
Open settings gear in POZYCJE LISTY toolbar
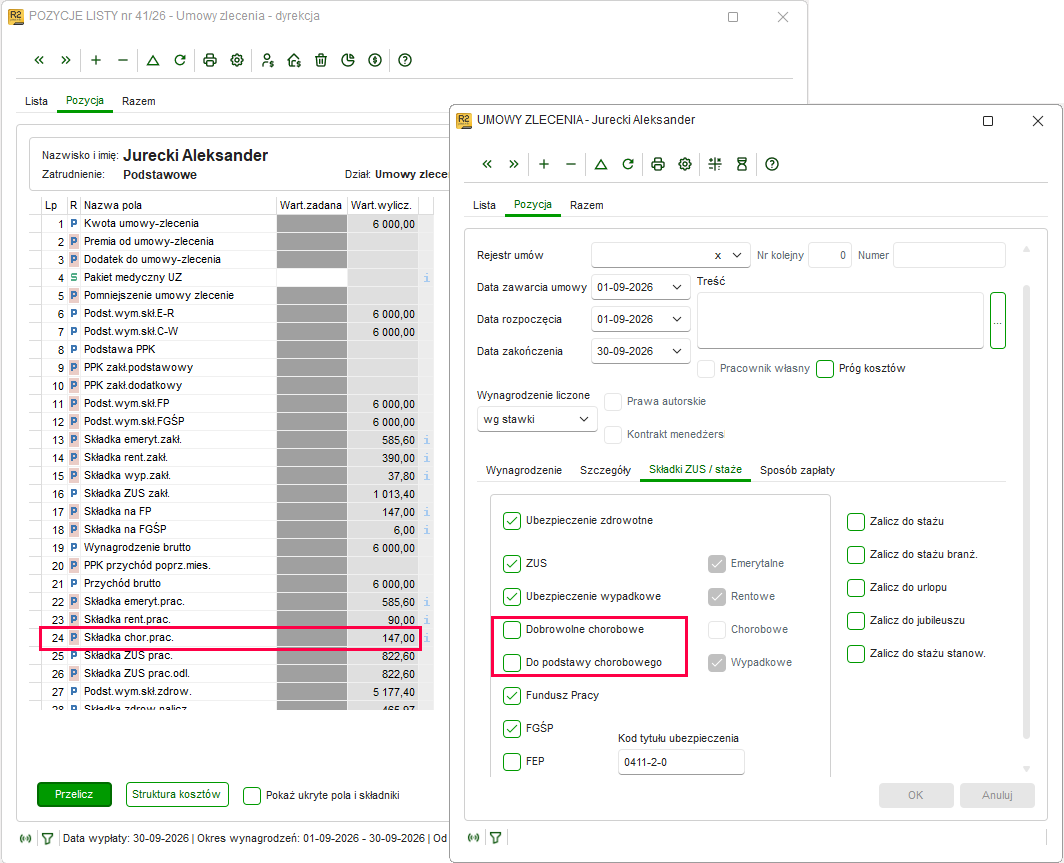tap(237, 60)
